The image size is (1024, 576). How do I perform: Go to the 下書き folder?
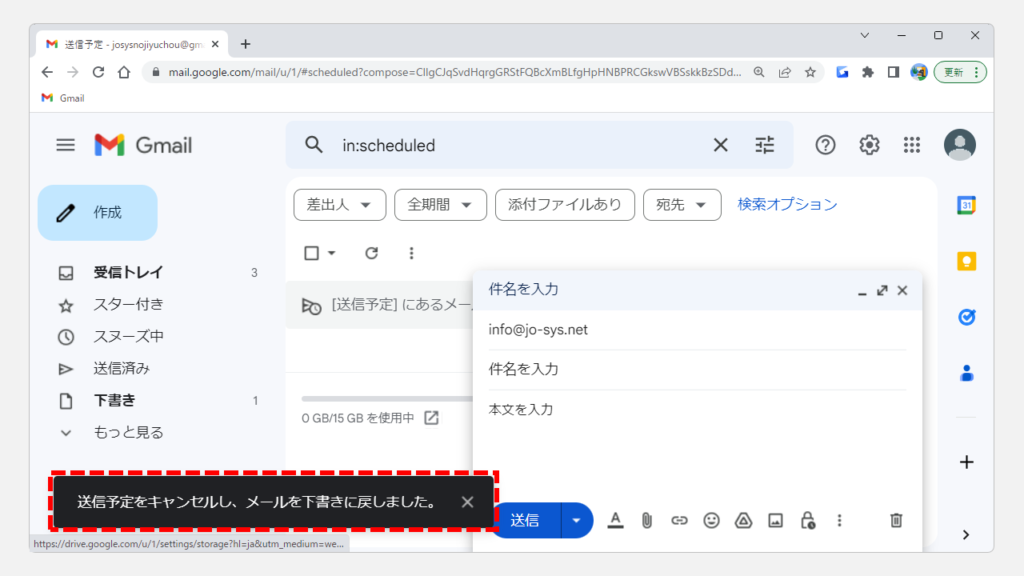[x=114, y=400]
